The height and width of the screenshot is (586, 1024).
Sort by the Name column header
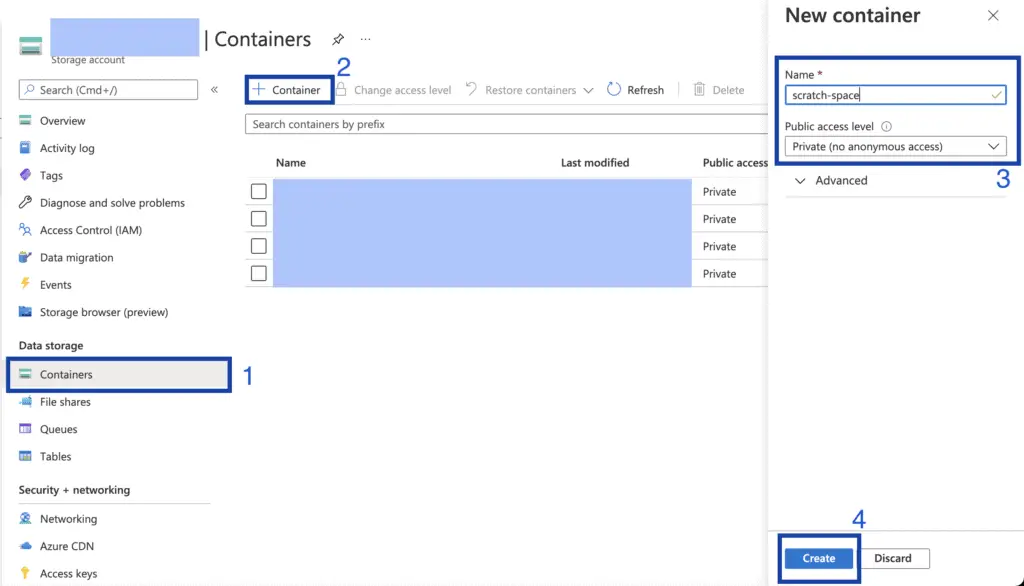(x=291, y=163)
